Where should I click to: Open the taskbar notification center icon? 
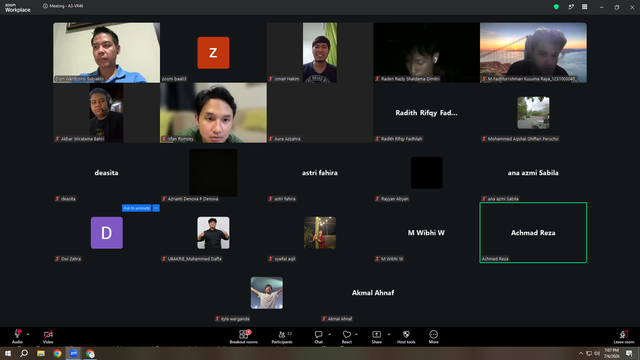[629, 353]
